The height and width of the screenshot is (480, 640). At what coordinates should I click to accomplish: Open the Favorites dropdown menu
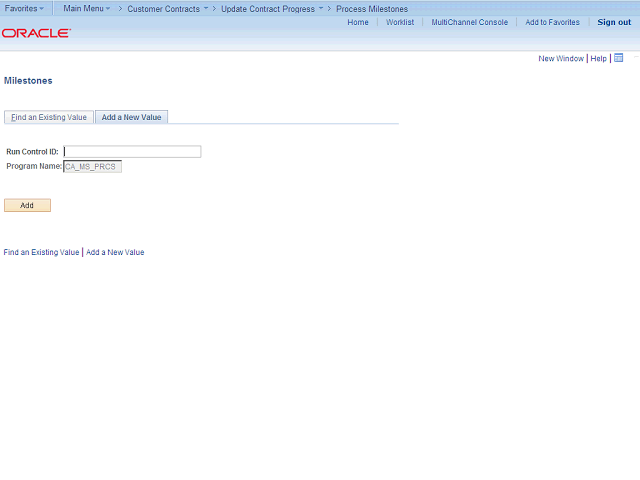24,8
